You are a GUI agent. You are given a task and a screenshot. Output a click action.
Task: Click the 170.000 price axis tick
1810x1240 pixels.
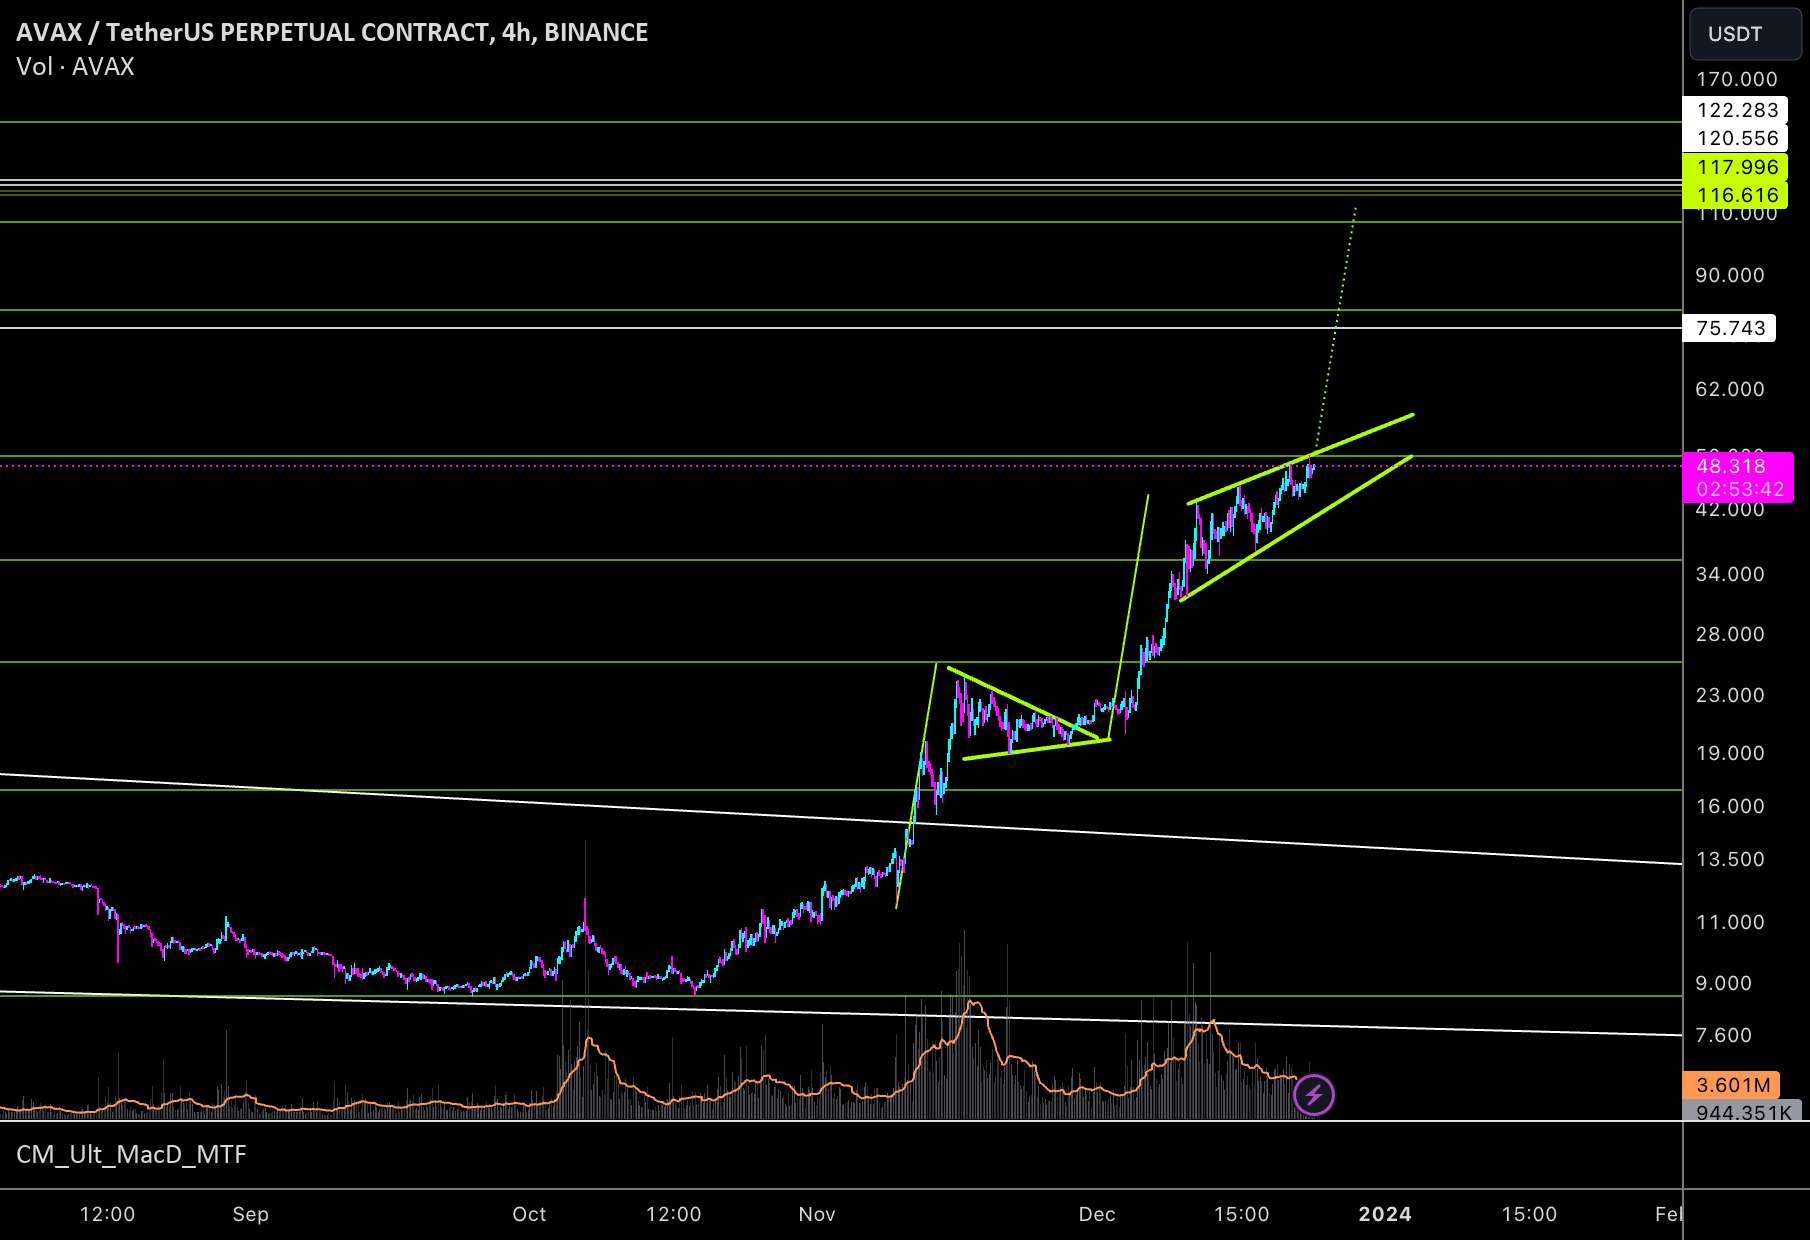click(1737, 79)
